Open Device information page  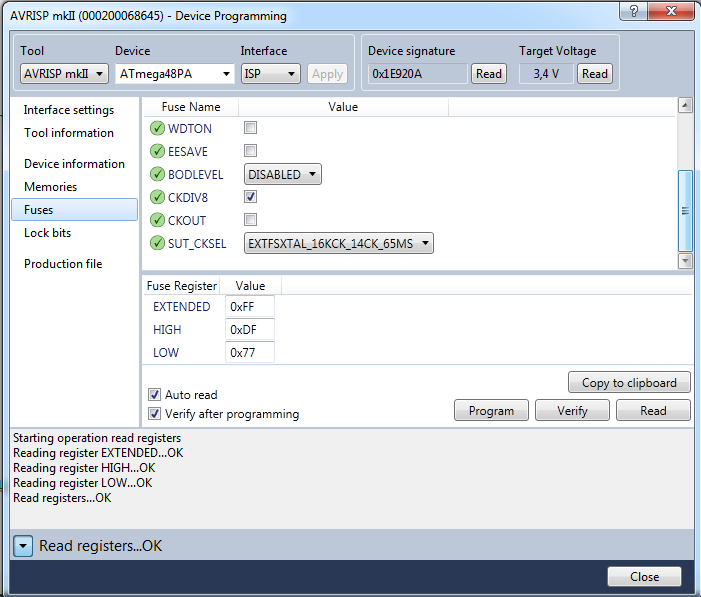point(74,164)
